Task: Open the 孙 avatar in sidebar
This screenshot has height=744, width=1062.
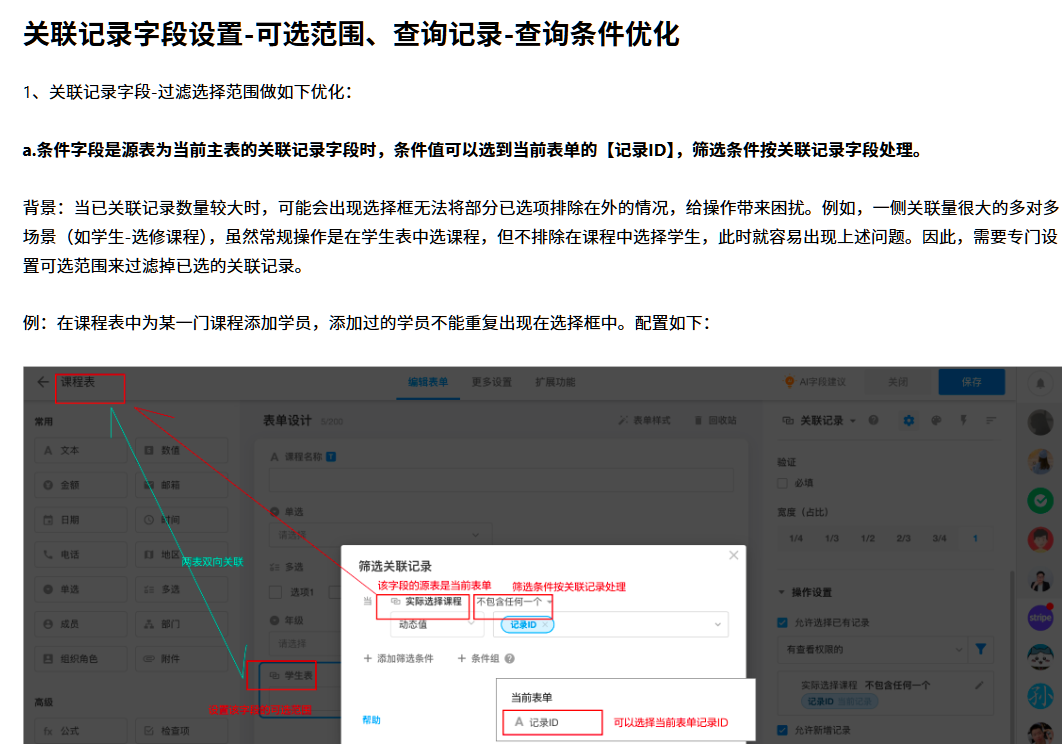Action: (1040, 696)
